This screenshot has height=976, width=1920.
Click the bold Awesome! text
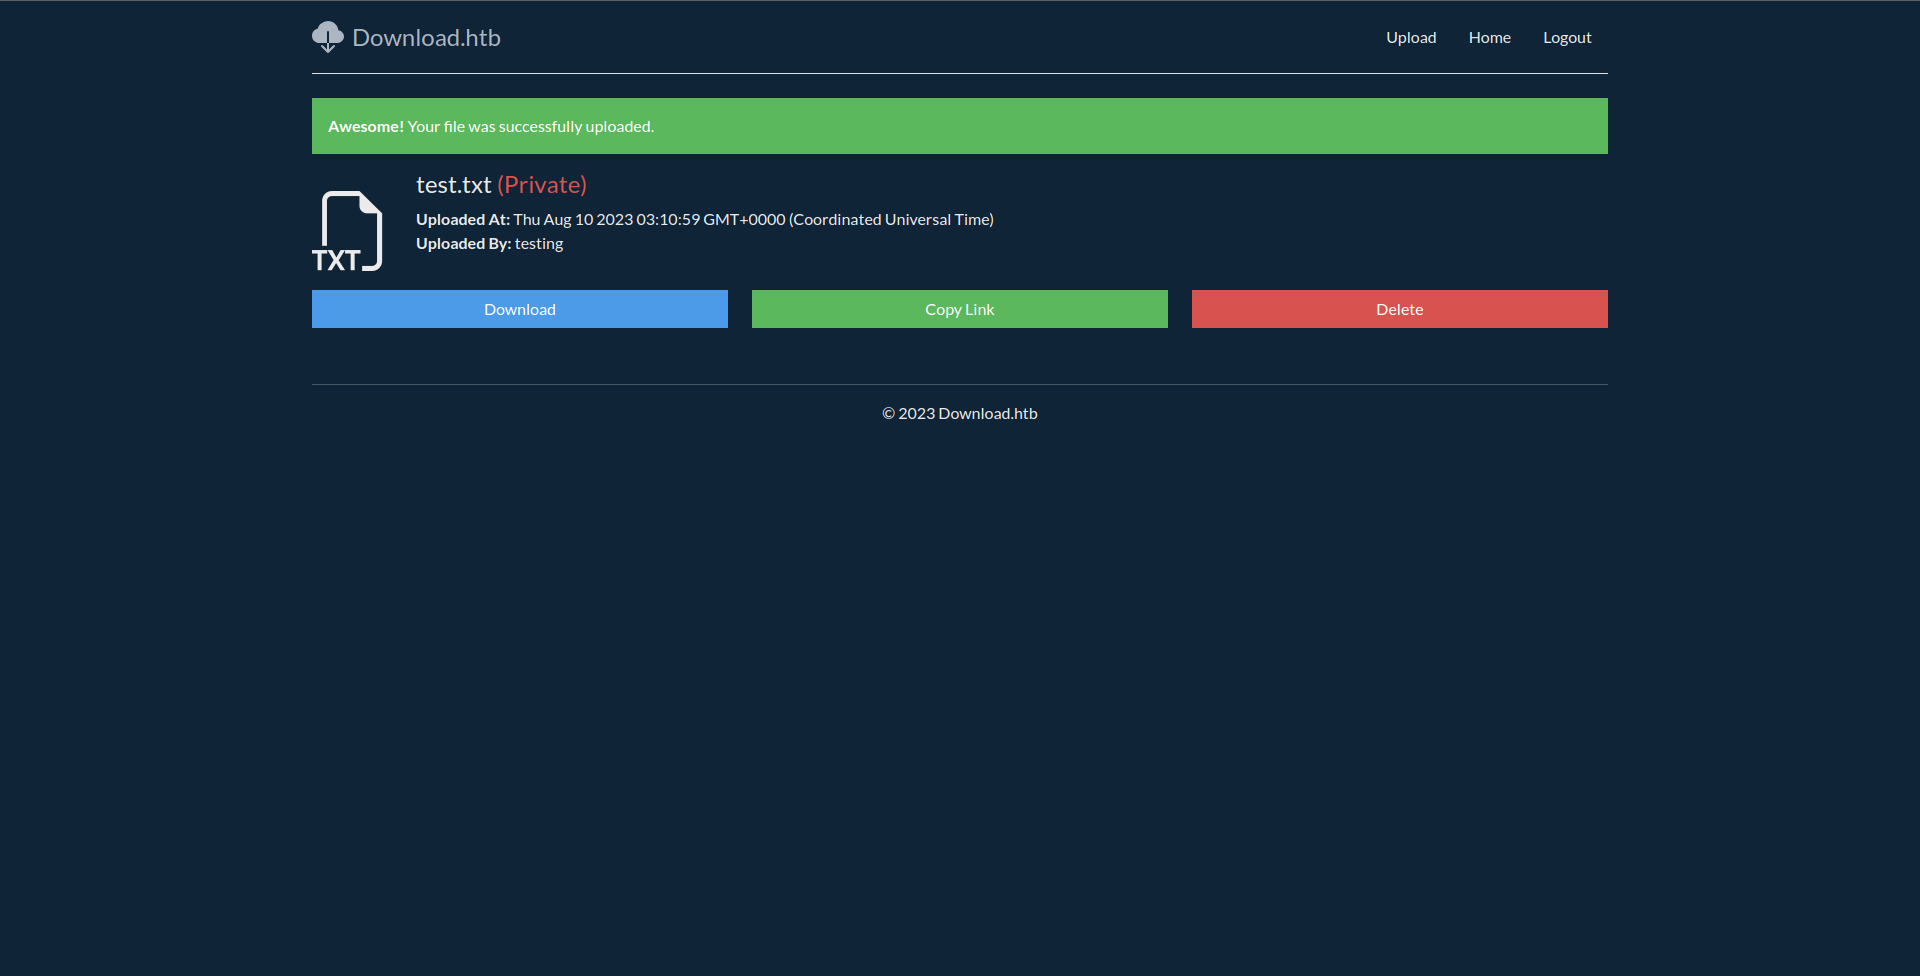[365, 127]
